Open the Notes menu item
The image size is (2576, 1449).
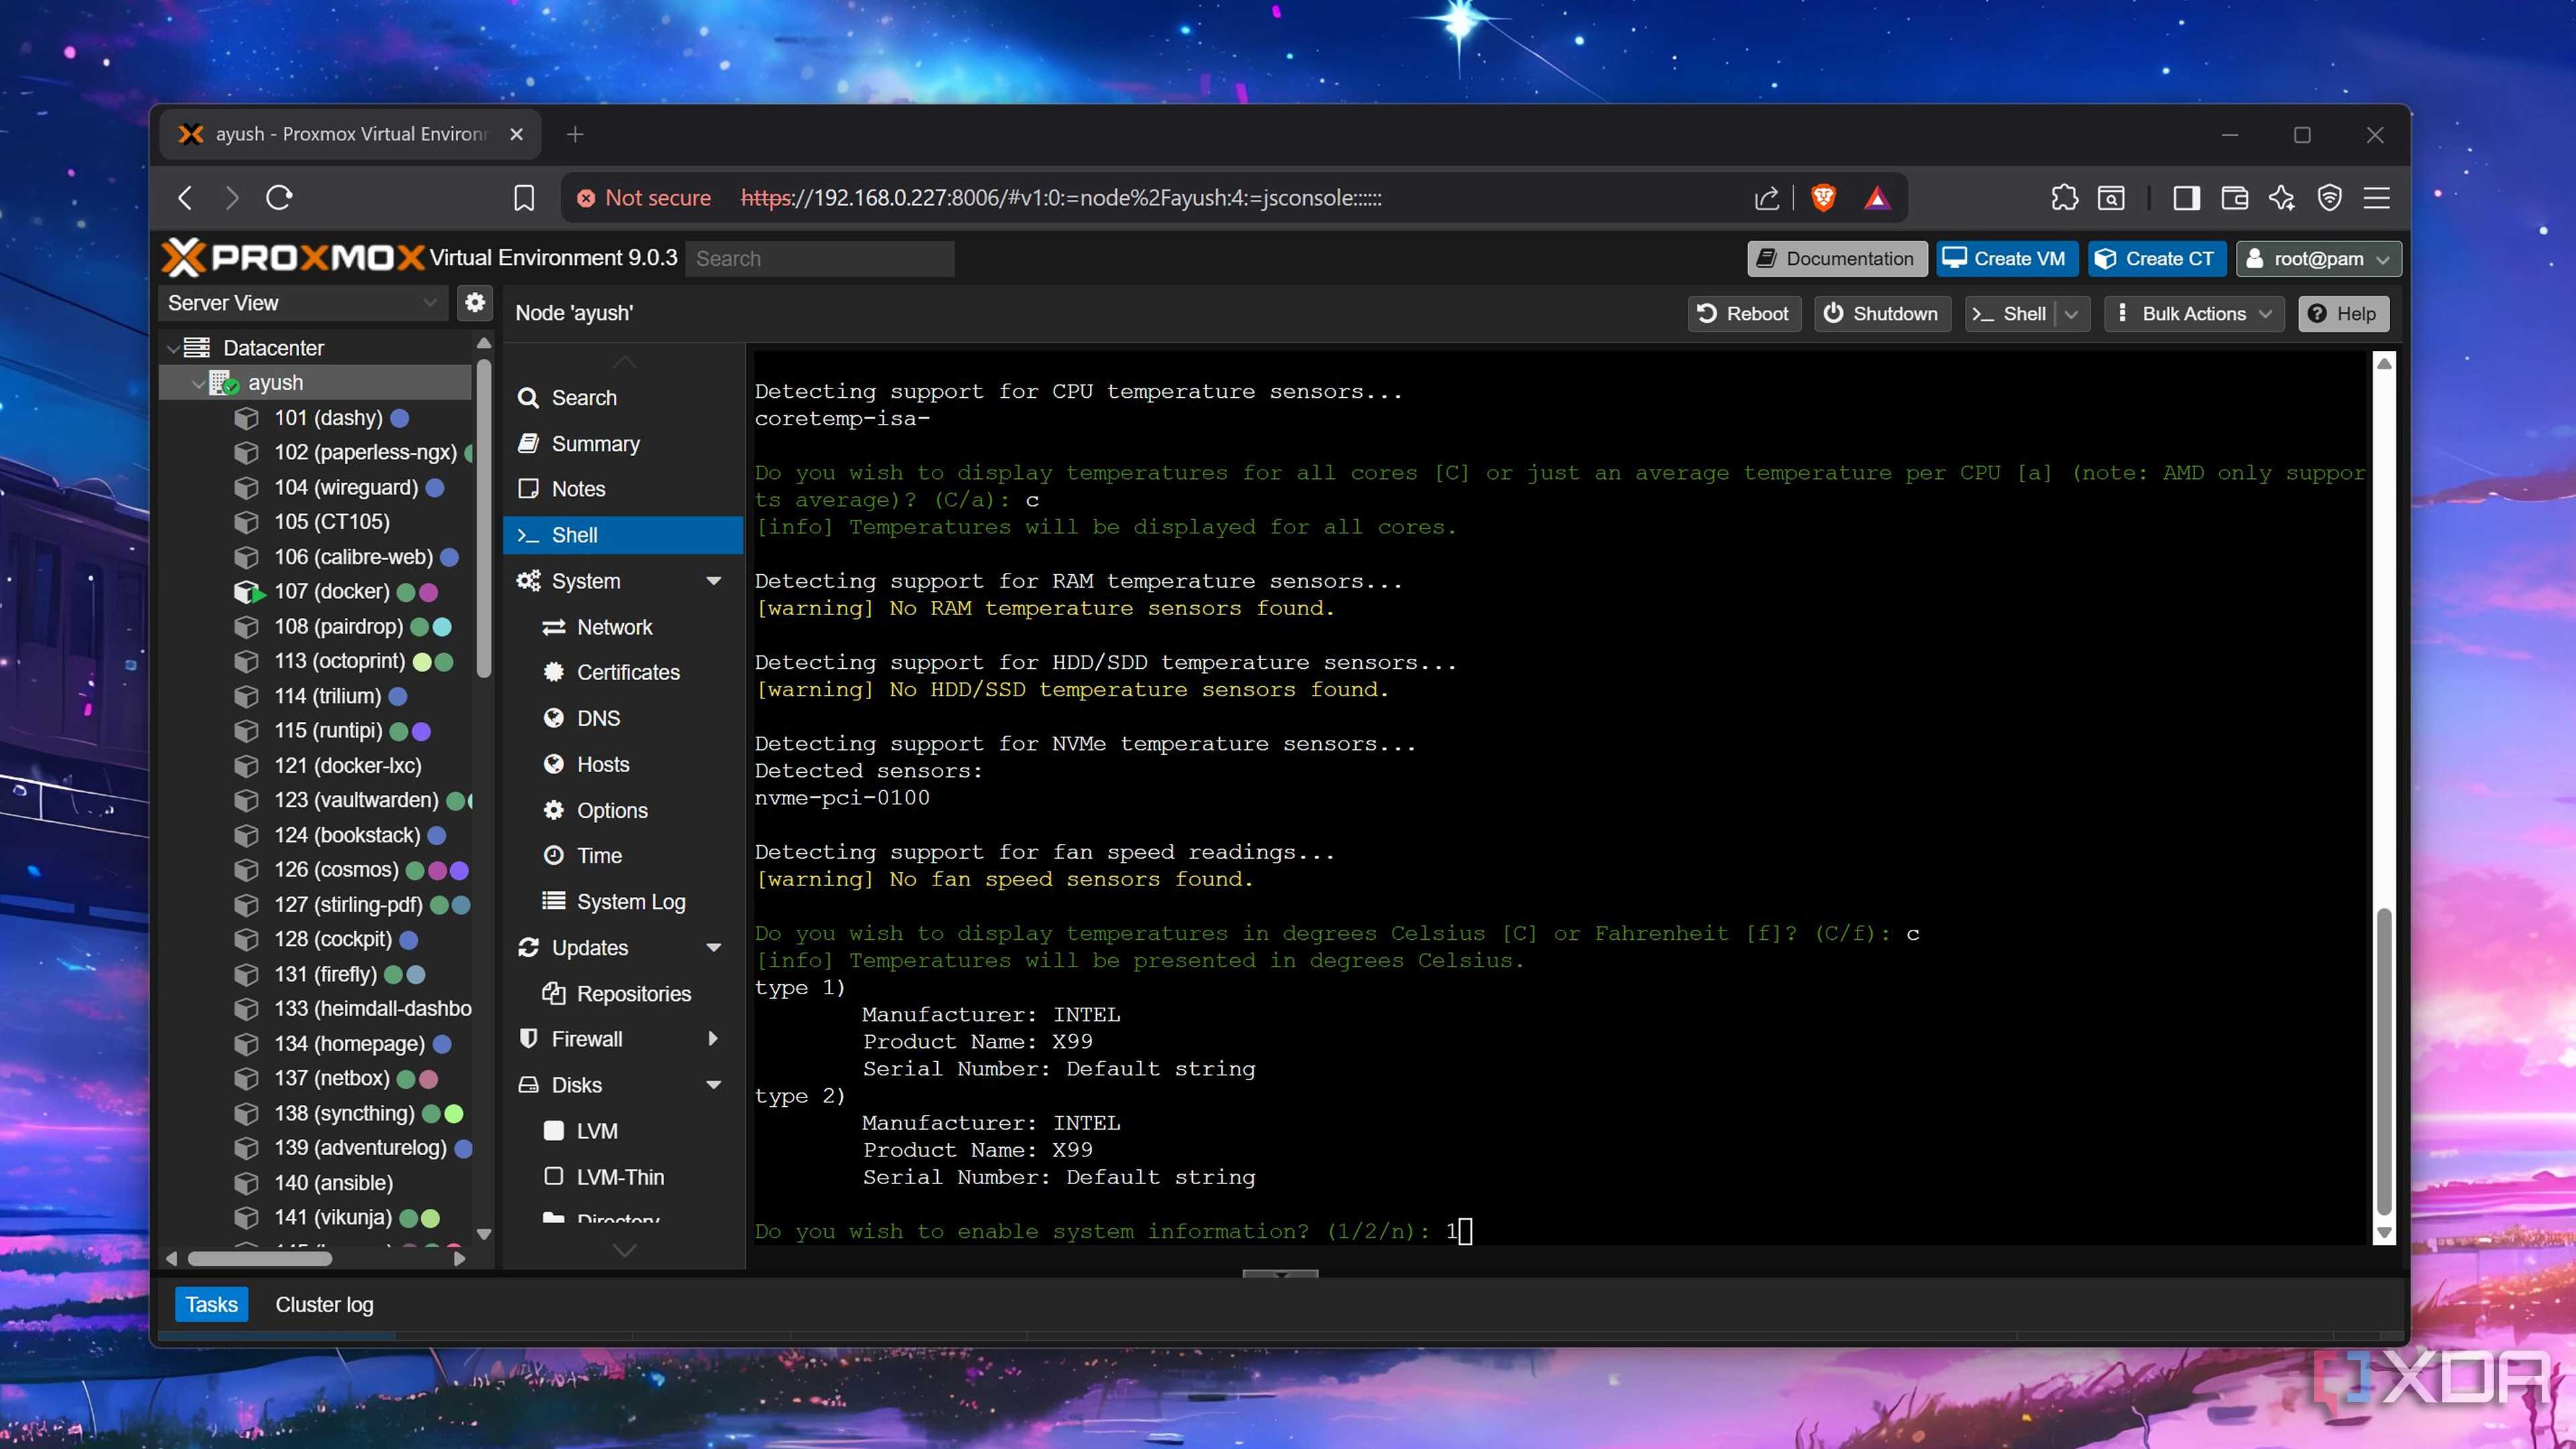pyautogui.click(x=579, y=489)
